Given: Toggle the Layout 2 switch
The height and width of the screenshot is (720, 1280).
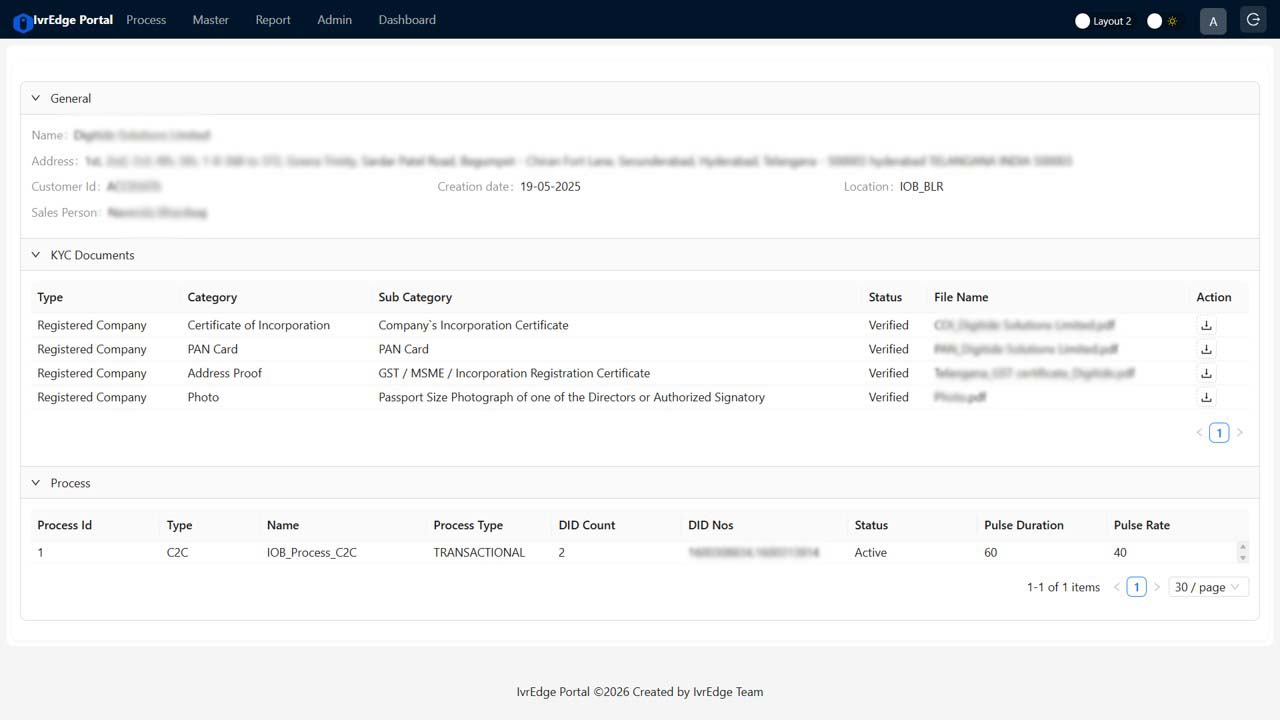Looking at the screenshot, I should point(1083,20).
